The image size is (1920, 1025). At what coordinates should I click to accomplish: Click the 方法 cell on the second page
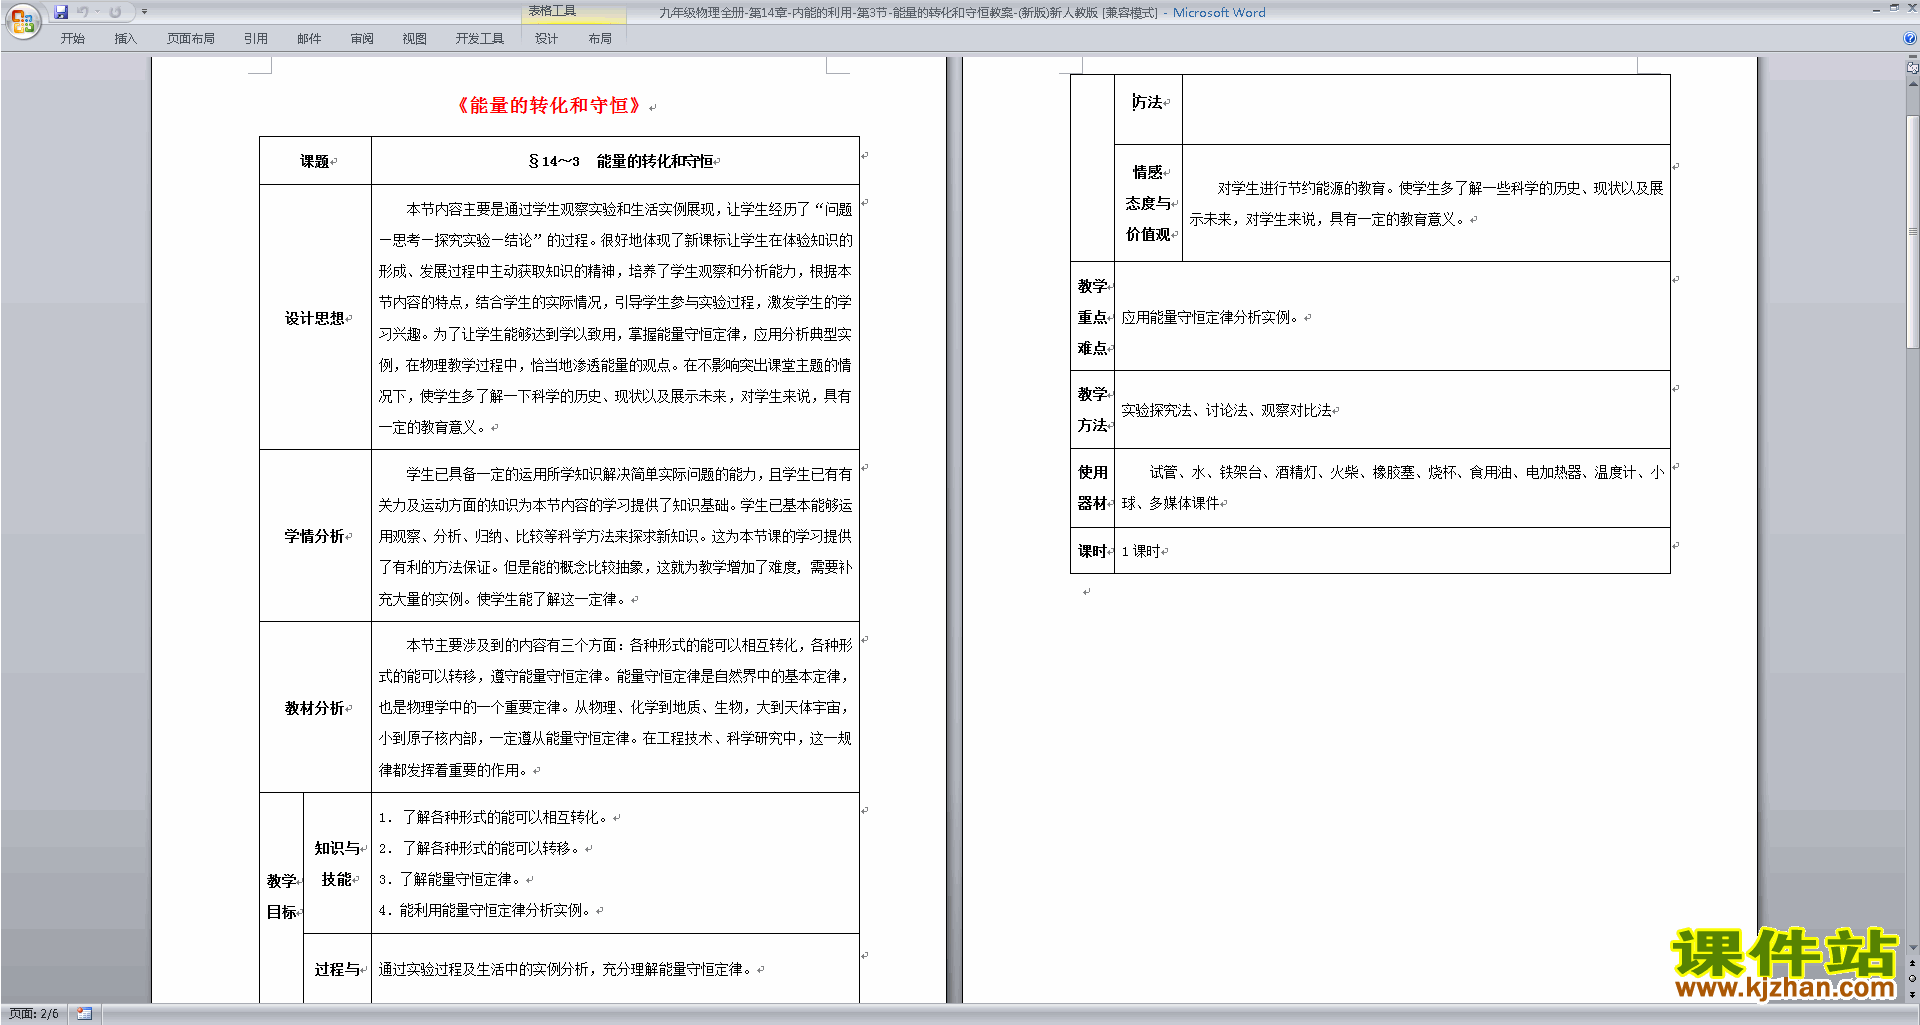coord(1148,102)
